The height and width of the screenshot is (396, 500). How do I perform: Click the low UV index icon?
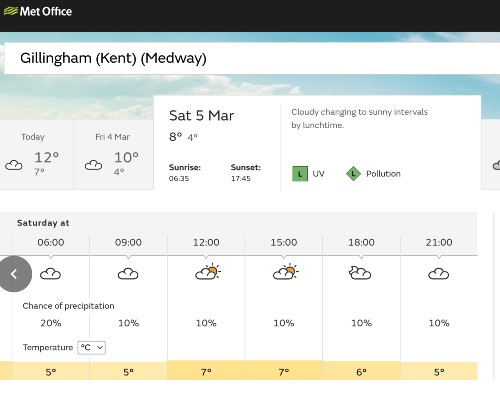pyautogui.click(x=300, y=174)
